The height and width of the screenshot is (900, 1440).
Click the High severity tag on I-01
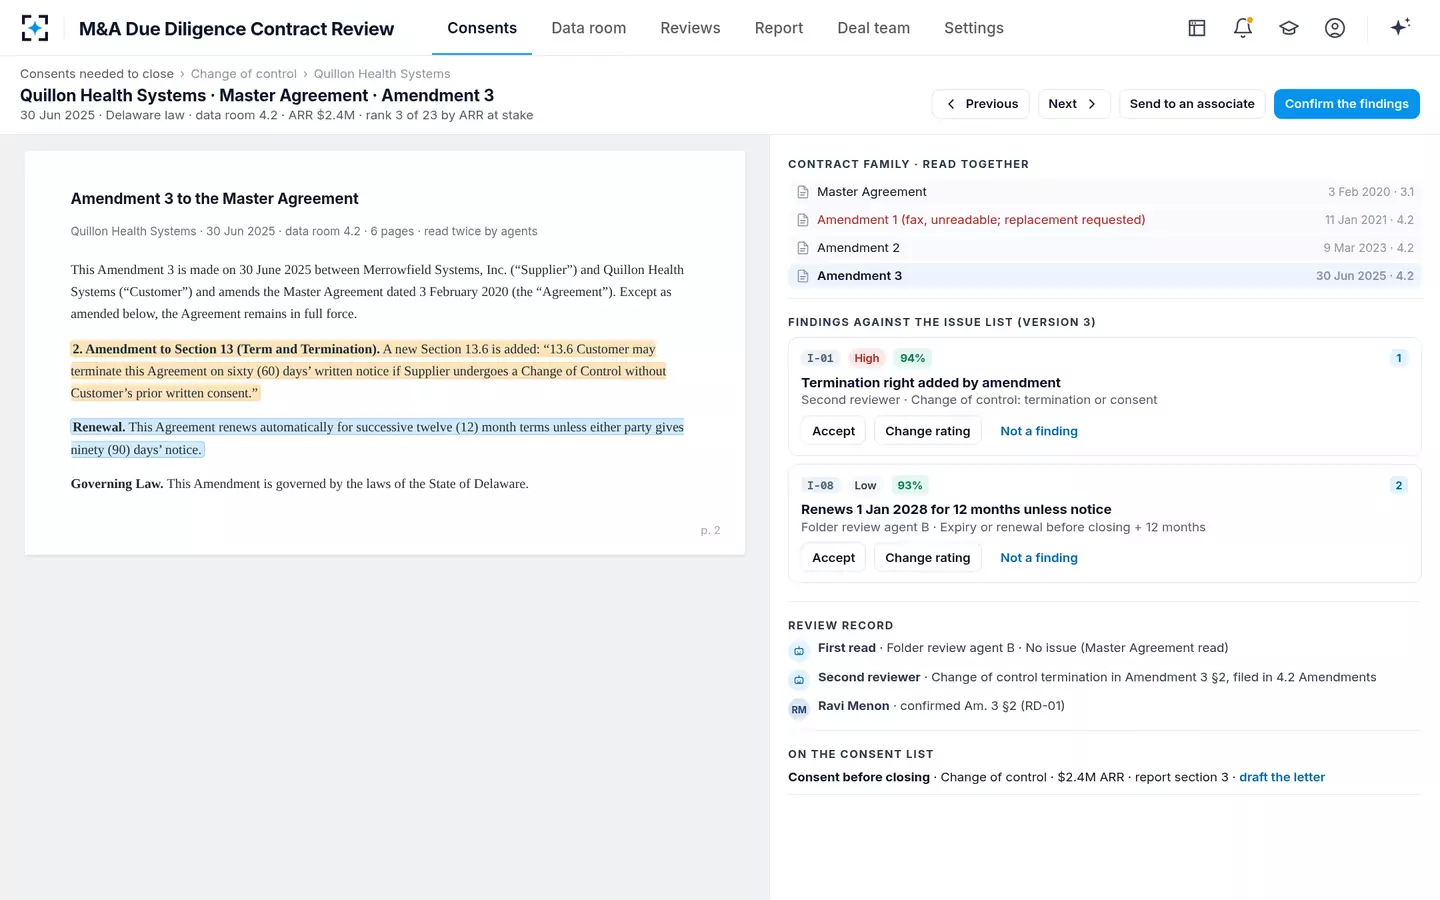pyautogui.click(x=867, y=358)
